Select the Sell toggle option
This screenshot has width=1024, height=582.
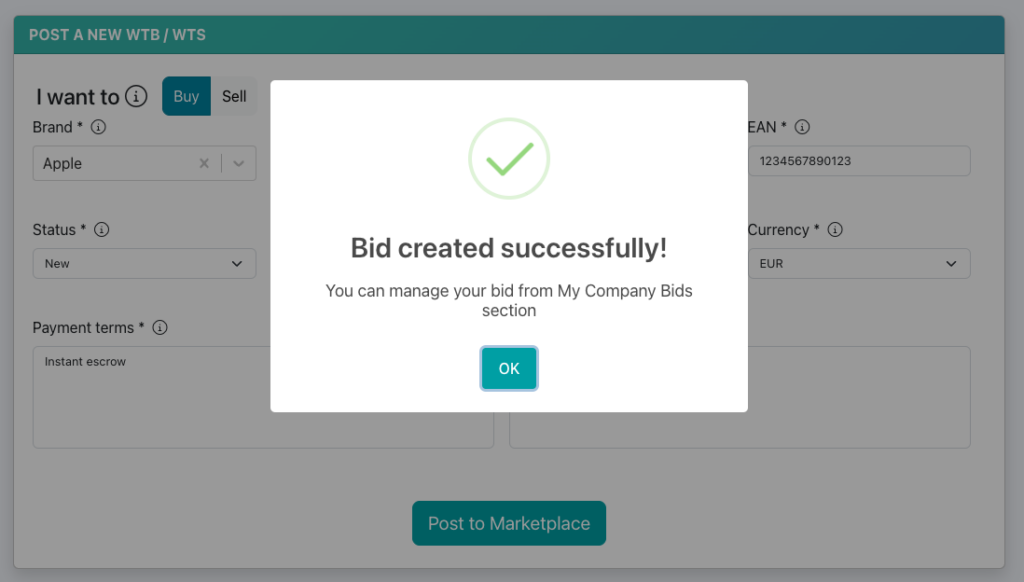click(234, 96)
